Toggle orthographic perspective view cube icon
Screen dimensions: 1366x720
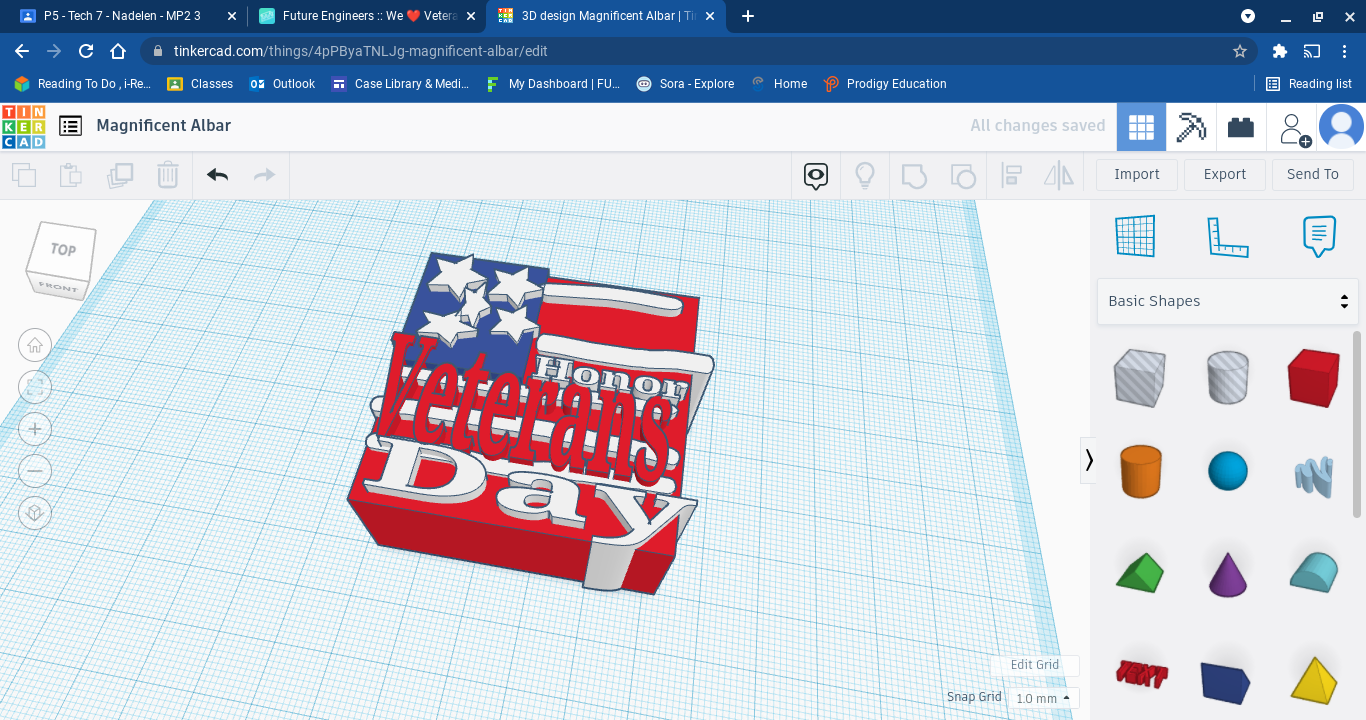coord(35,513)
